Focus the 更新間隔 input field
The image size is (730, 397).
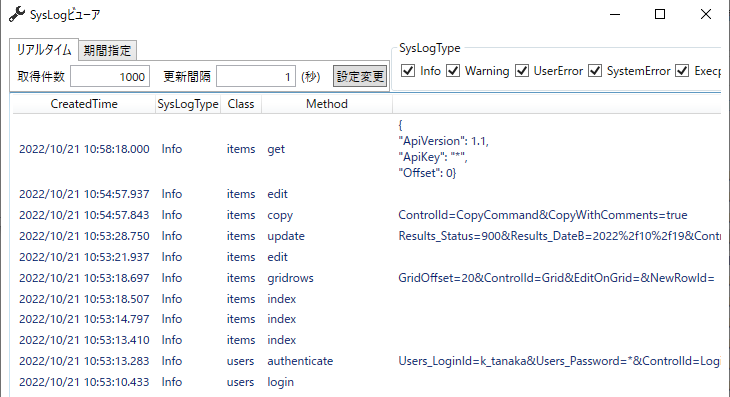(x=256, y=77)
